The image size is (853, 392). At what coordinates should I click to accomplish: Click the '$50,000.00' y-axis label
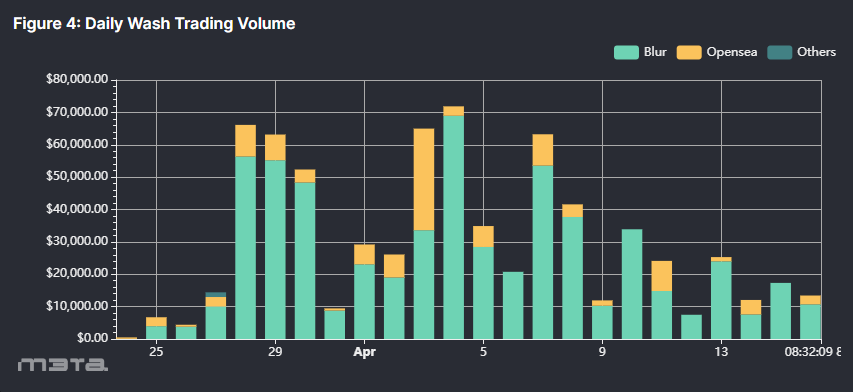point(78,177)
